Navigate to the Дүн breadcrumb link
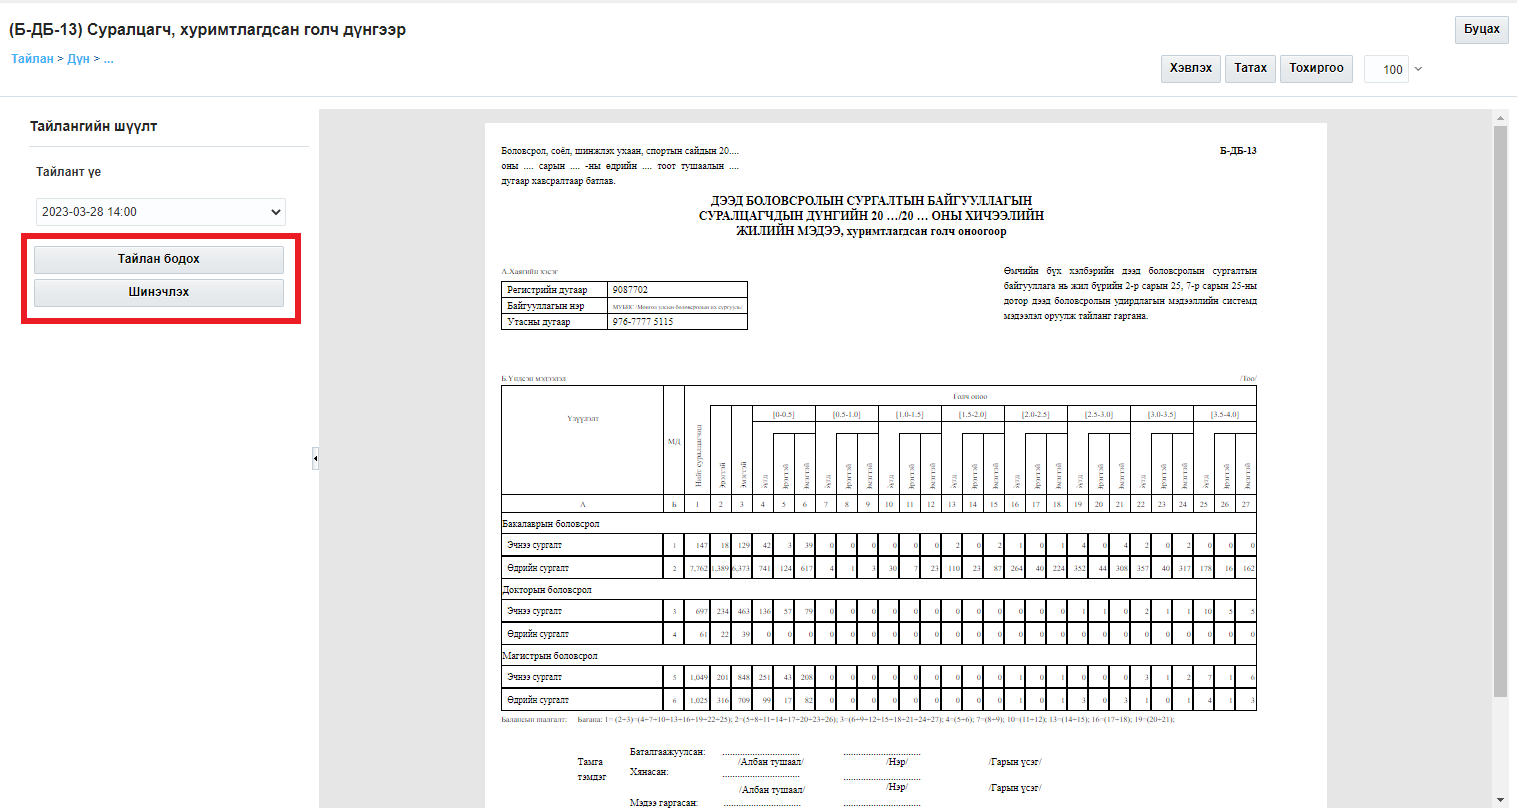Screen dimensions: 1517x808 click(78, 59)
